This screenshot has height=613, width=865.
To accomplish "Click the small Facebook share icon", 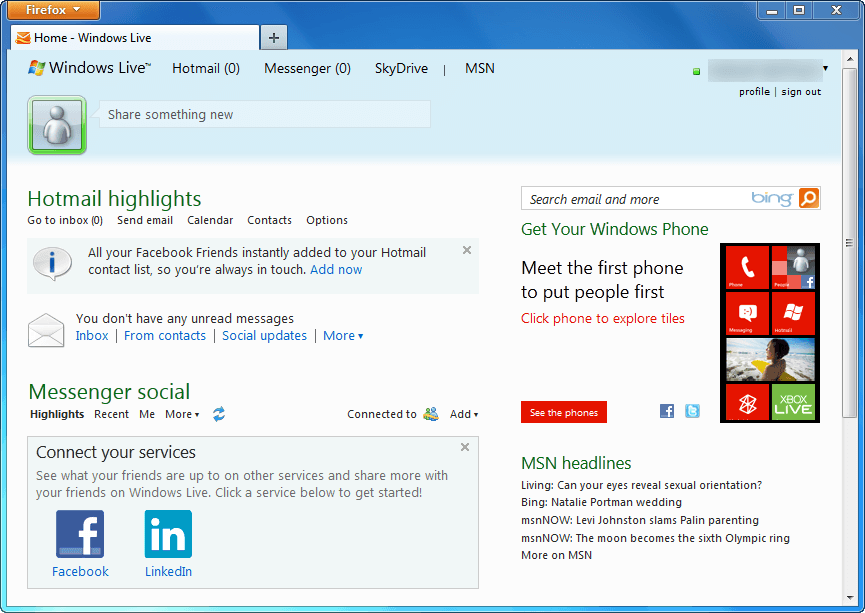I will [x=667, y=411].
